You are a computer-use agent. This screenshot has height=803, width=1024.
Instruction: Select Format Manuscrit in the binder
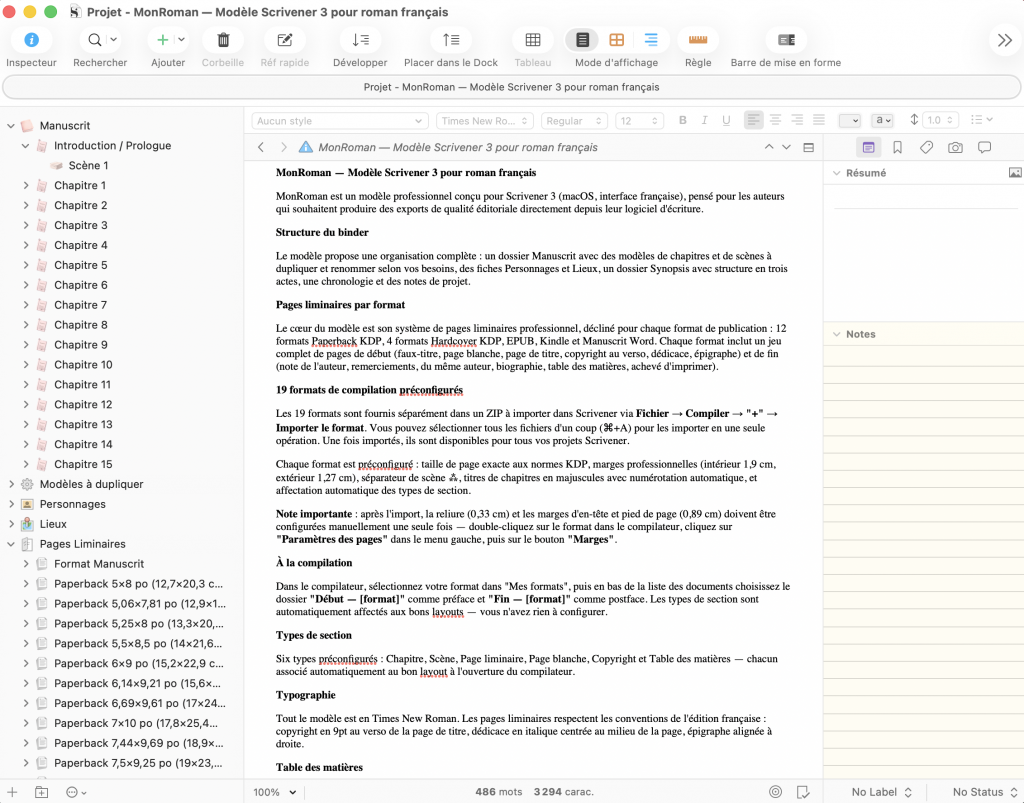point(99,564)
